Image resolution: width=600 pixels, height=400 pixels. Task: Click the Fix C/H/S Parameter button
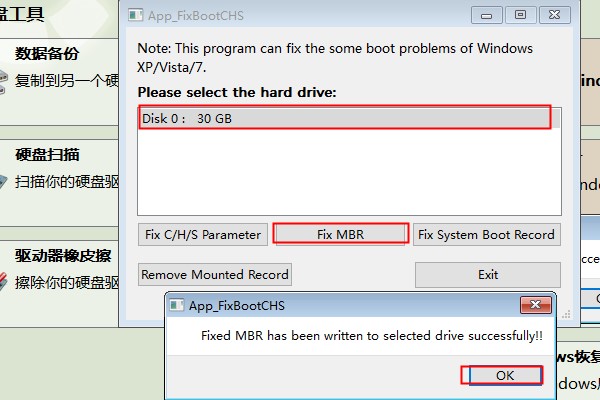(x=203, y=234)
